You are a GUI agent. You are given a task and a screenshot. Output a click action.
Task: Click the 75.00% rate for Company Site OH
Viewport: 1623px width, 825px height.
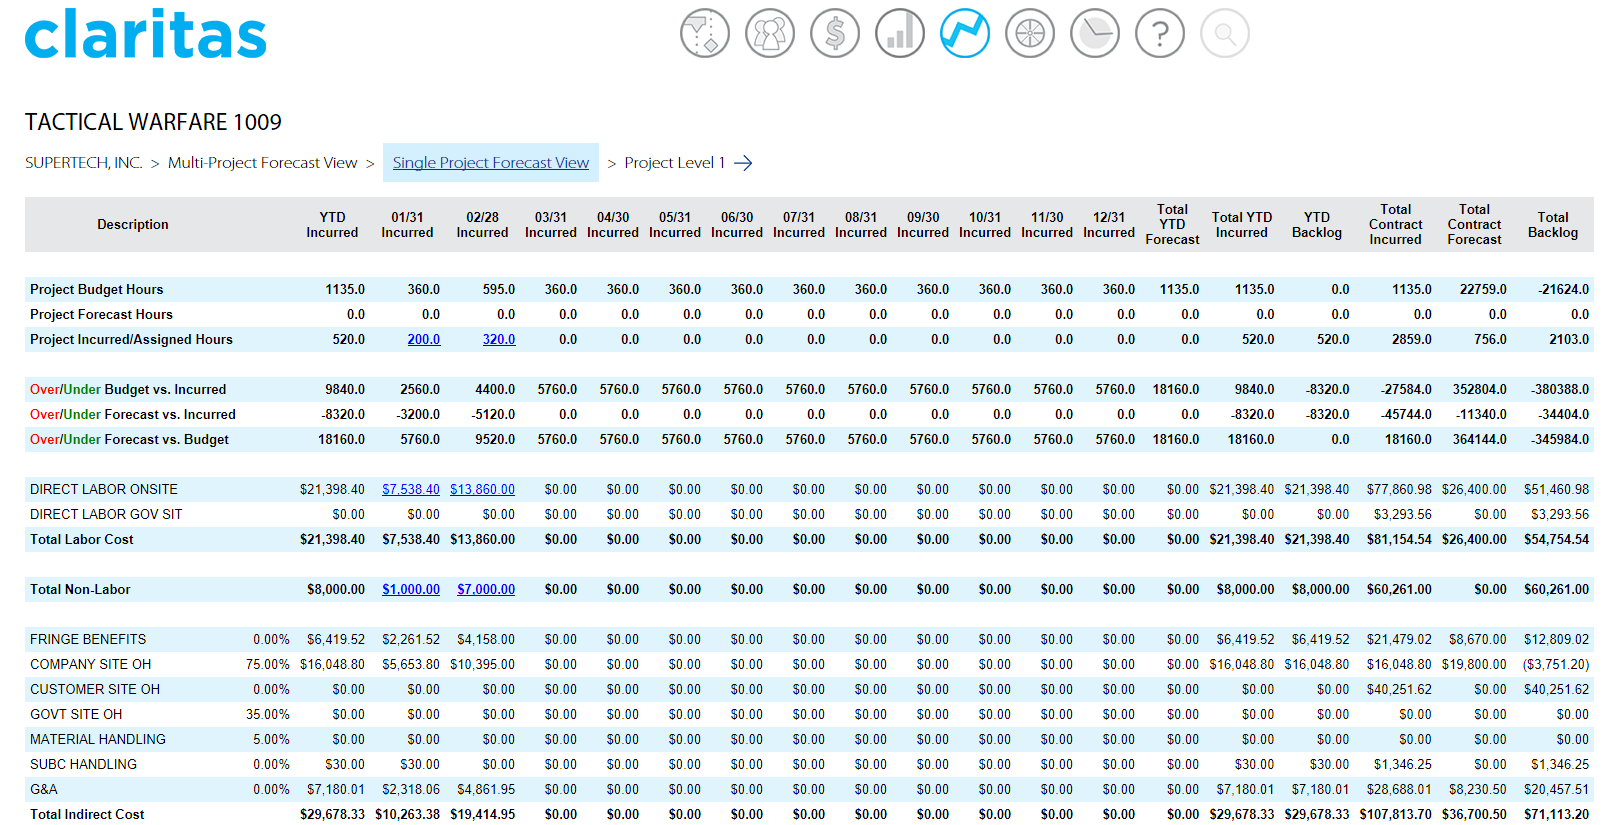click(268, 664)
